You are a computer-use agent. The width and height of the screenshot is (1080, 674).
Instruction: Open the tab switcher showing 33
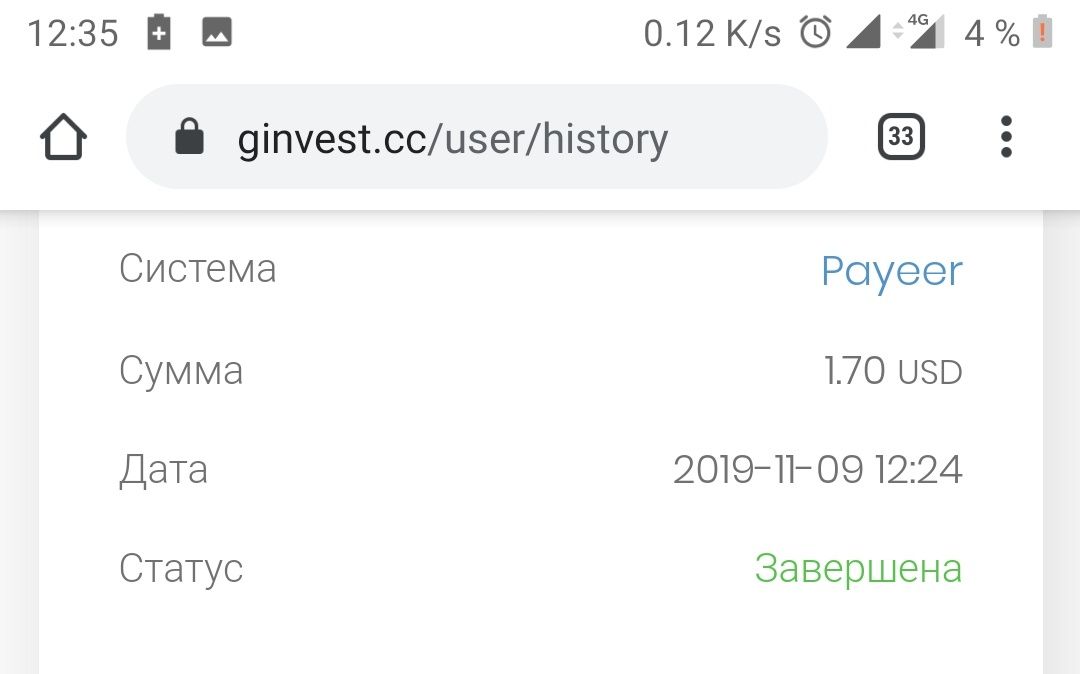pyautogui.click(x=901, y=136)
